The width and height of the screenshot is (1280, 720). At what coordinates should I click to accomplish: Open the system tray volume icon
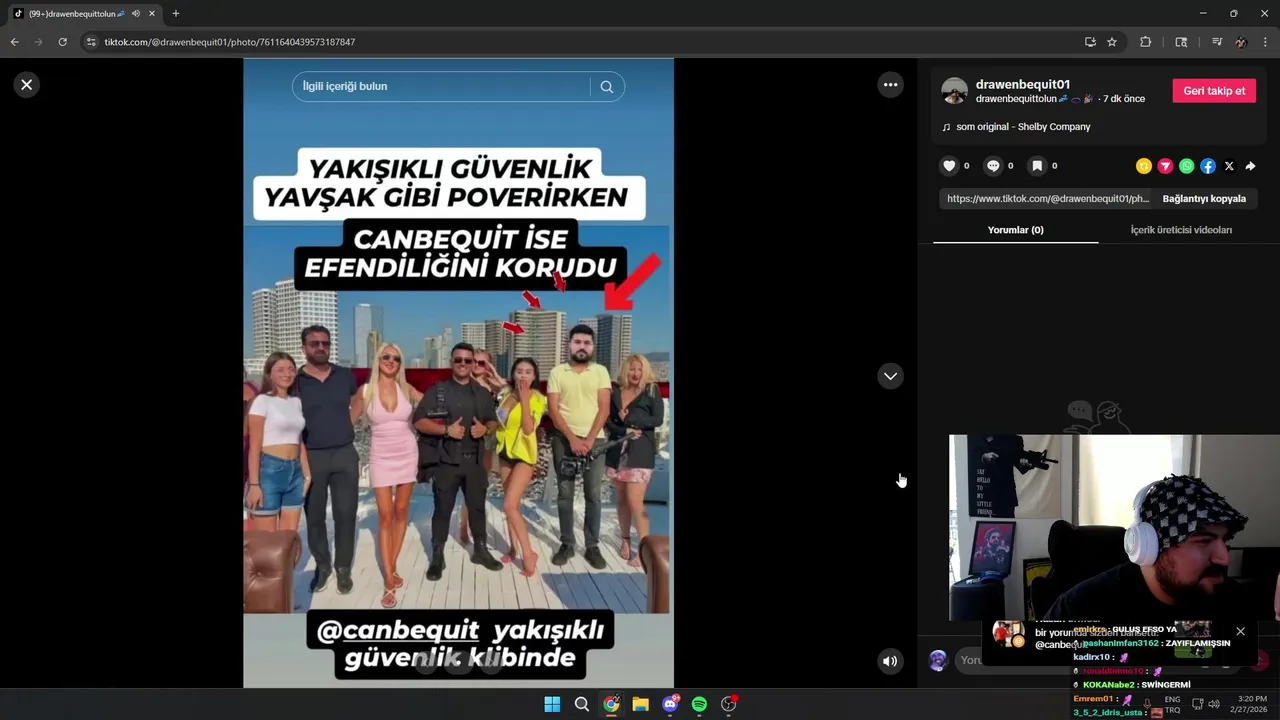click(x=1214, y=704)
